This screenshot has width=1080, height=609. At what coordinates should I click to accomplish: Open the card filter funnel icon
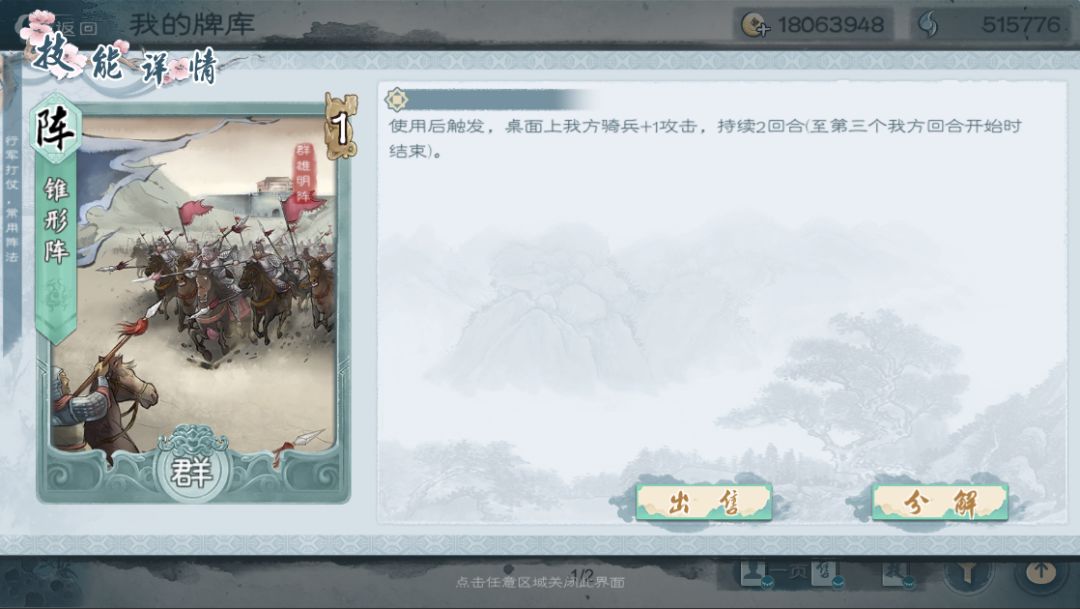(x=968, y=572)
